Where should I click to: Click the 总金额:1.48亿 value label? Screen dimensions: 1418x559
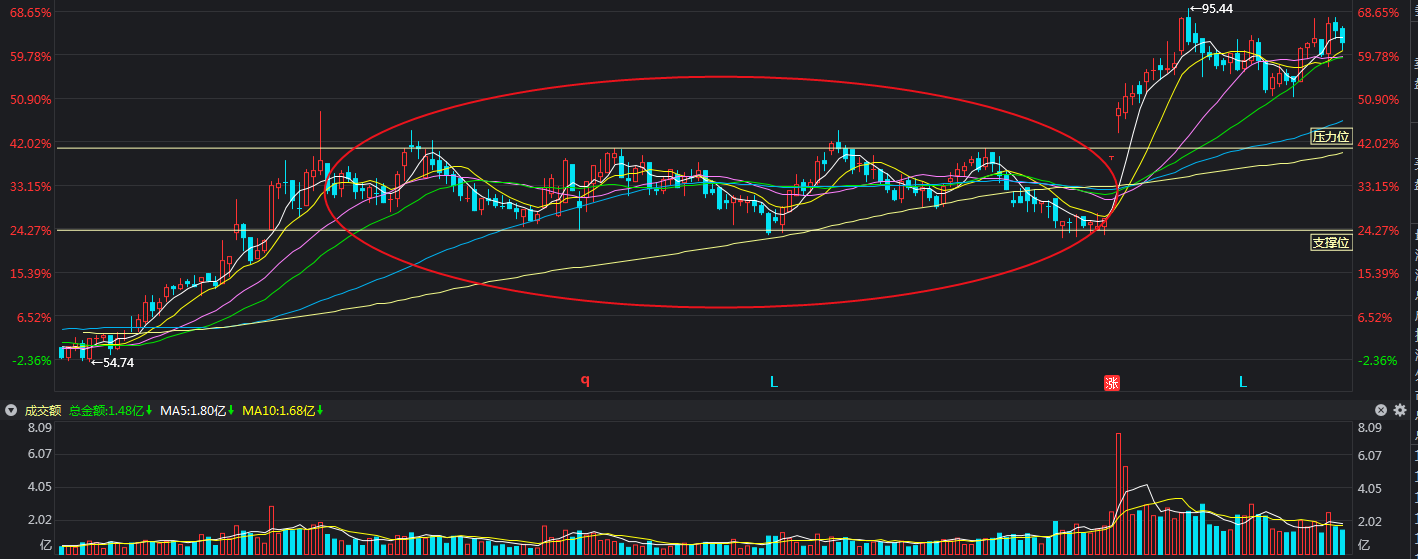(x=110, y=410)
